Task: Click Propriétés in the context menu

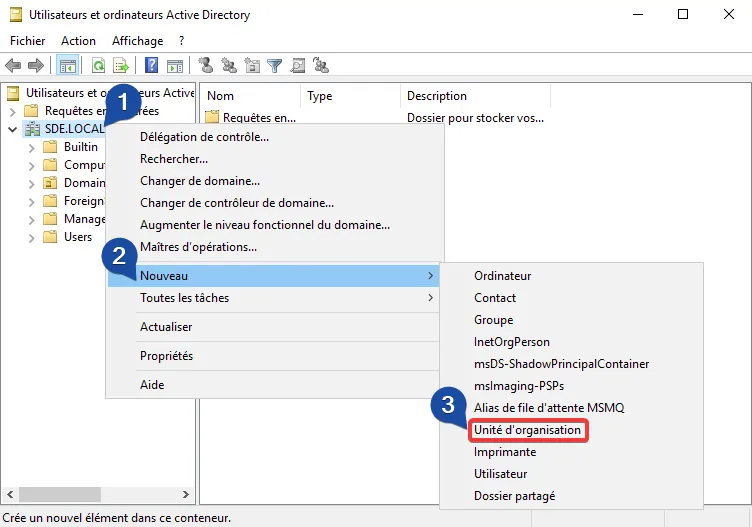Action: [x=166, y=356]
